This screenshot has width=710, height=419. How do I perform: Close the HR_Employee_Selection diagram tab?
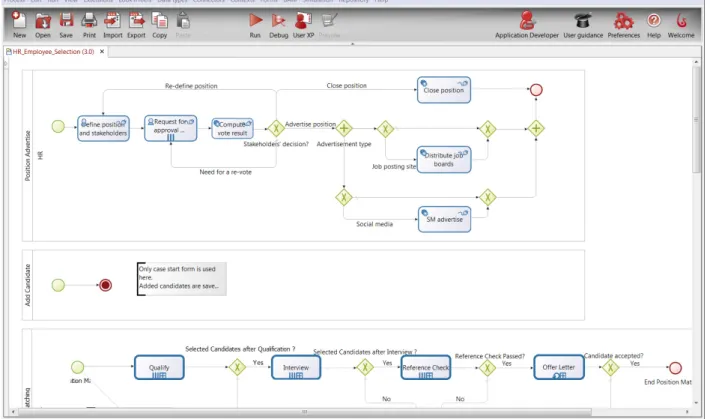click(102, 52)
